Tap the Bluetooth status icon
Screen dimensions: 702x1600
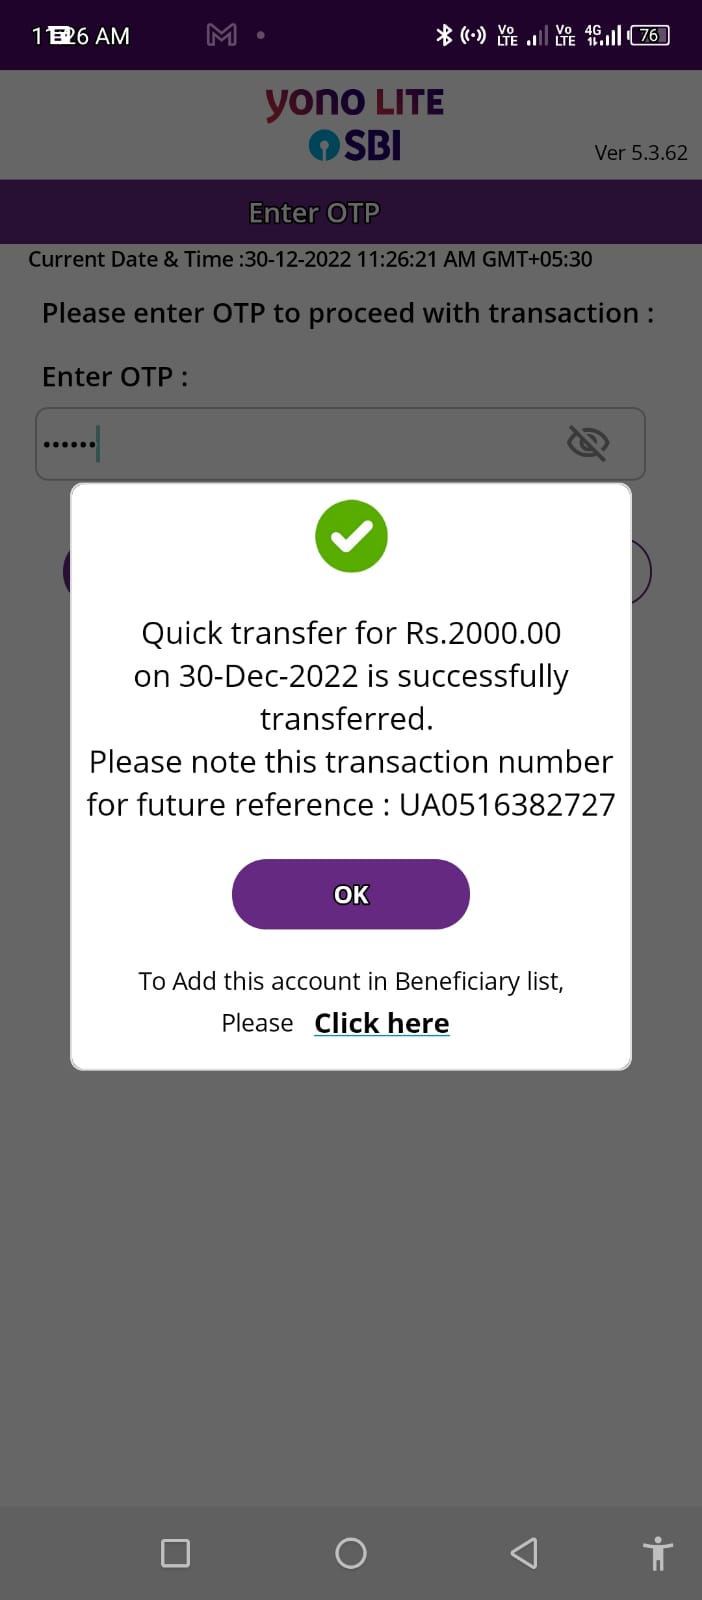click(x=444, y=35)
